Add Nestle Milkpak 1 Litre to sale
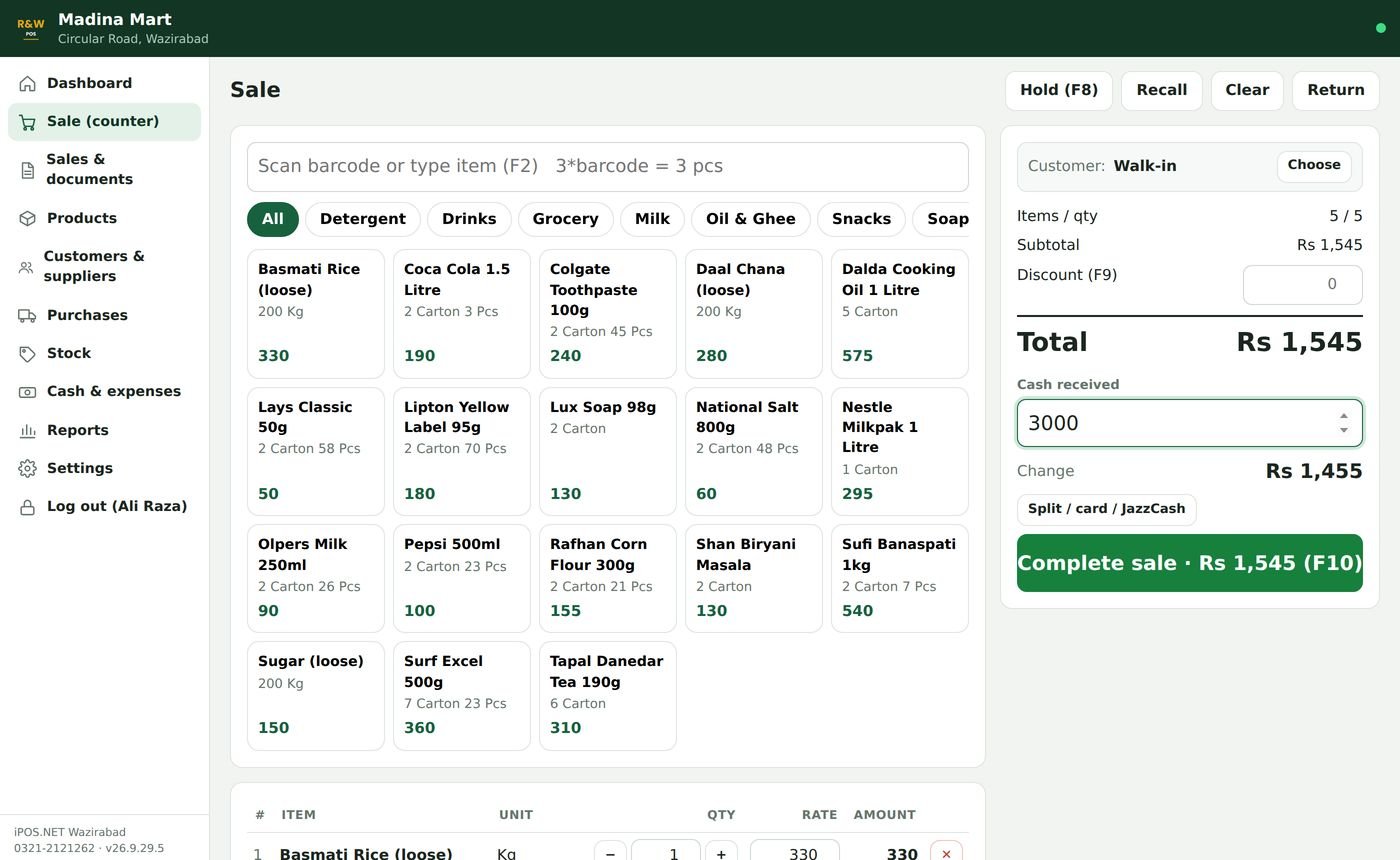The height and width of the screenshot is (860, 1400). pyautogui.click(x=900, y=452)
